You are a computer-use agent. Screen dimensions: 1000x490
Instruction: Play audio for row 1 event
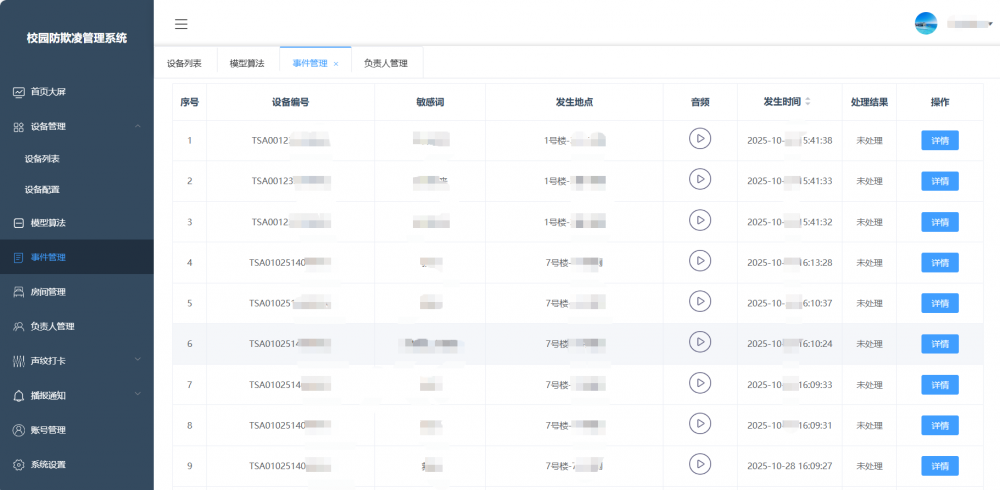pyautogui.click(x=700, y=139)
